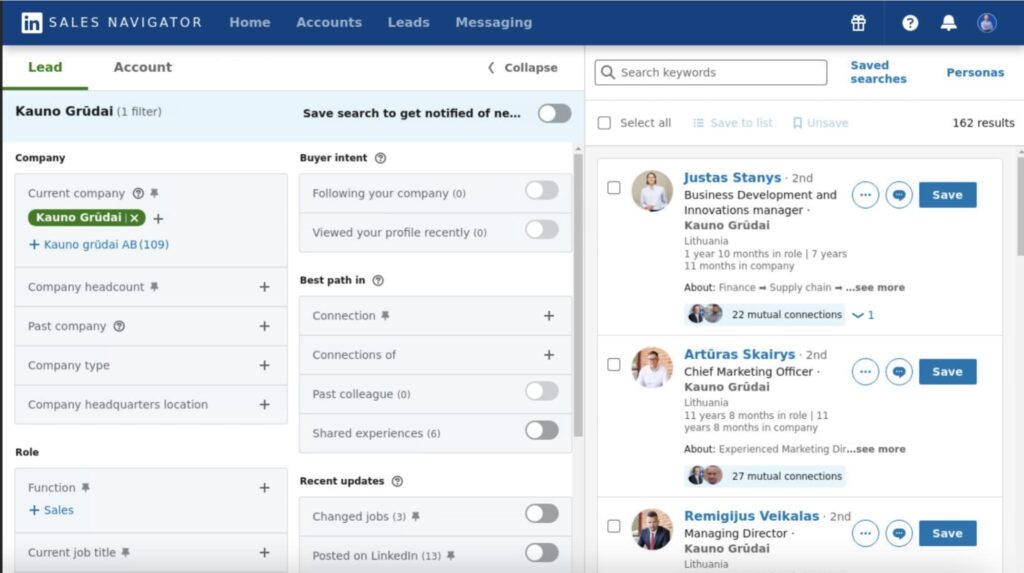The width and height of the screenshot is (1024, 573).
Task: Expand Company headquarters location filter
Action: pyautogui.click(x=264, y=404)
